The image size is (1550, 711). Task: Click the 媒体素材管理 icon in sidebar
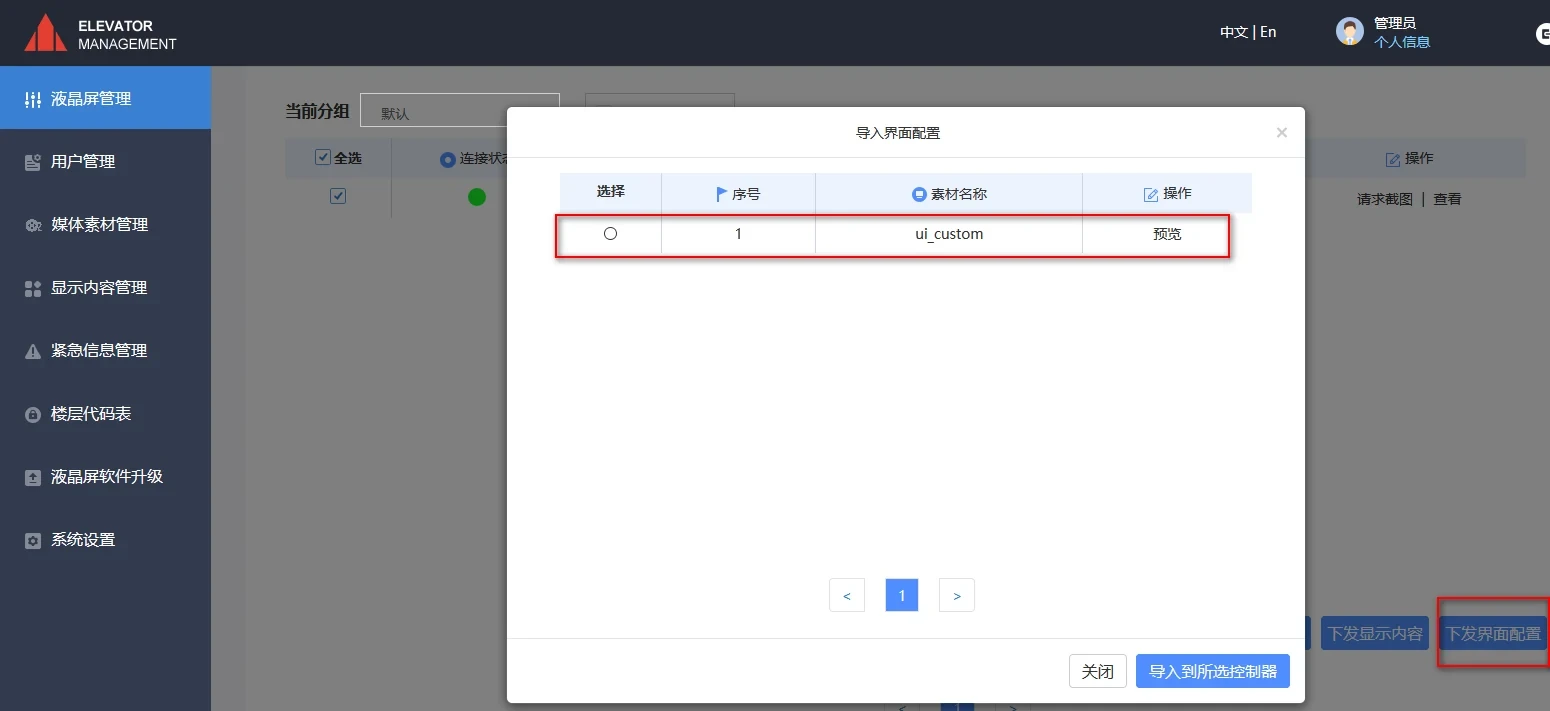[x=33, y=225]
